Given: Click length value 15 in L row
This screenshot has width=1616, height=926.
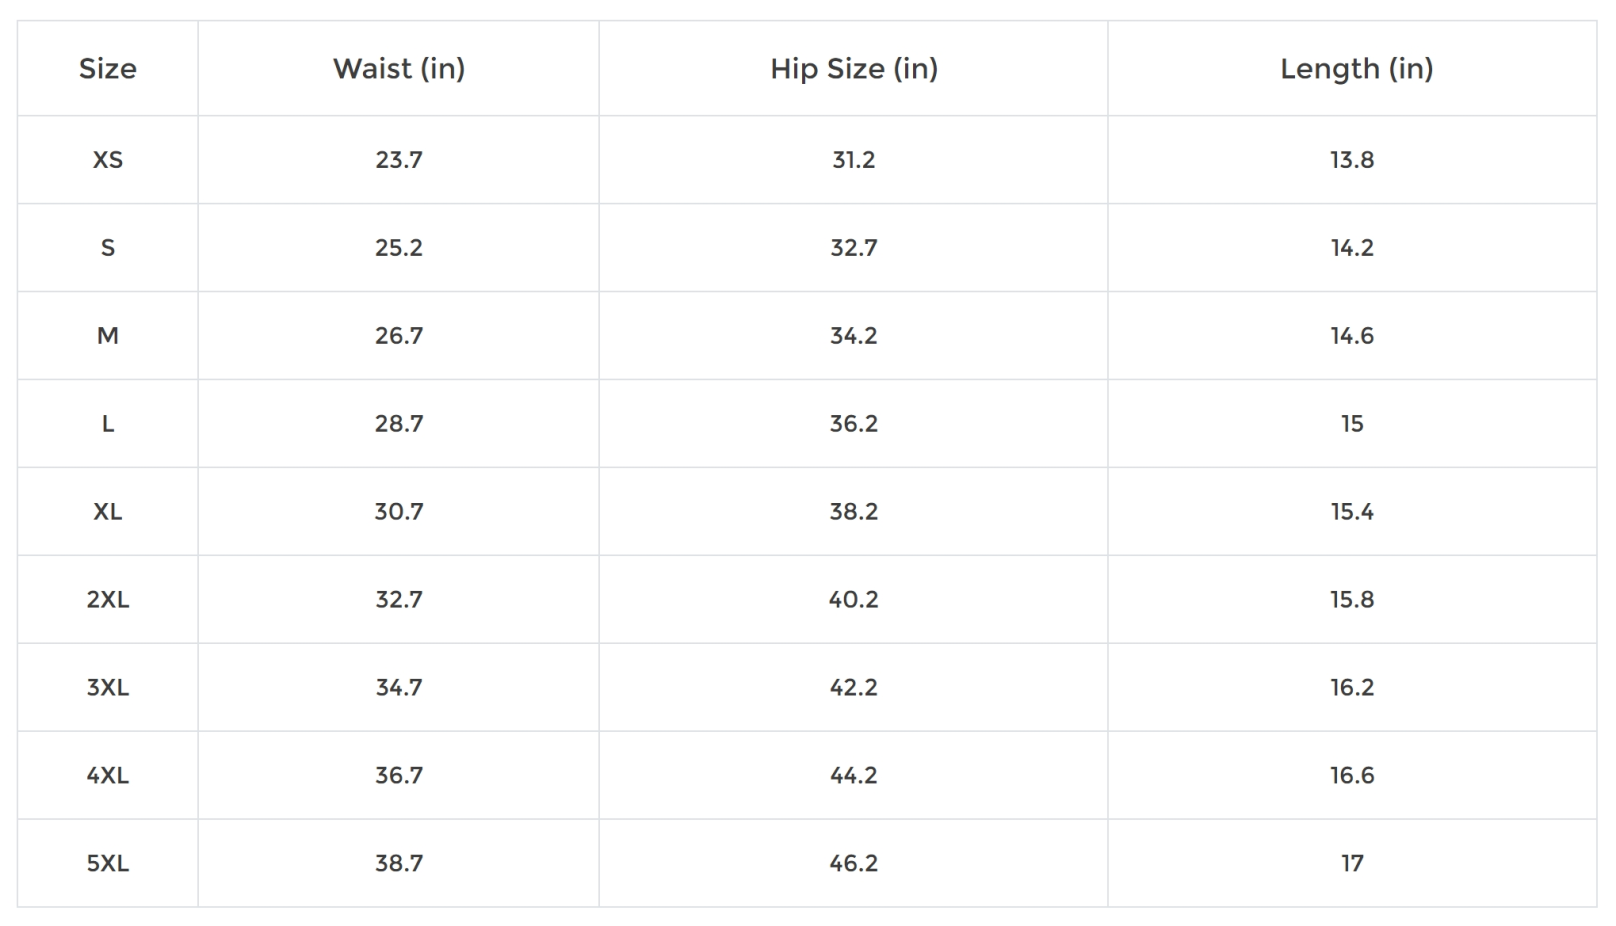Looking at the screenshot, I should pyautogui.click(x=1352, y=424).
